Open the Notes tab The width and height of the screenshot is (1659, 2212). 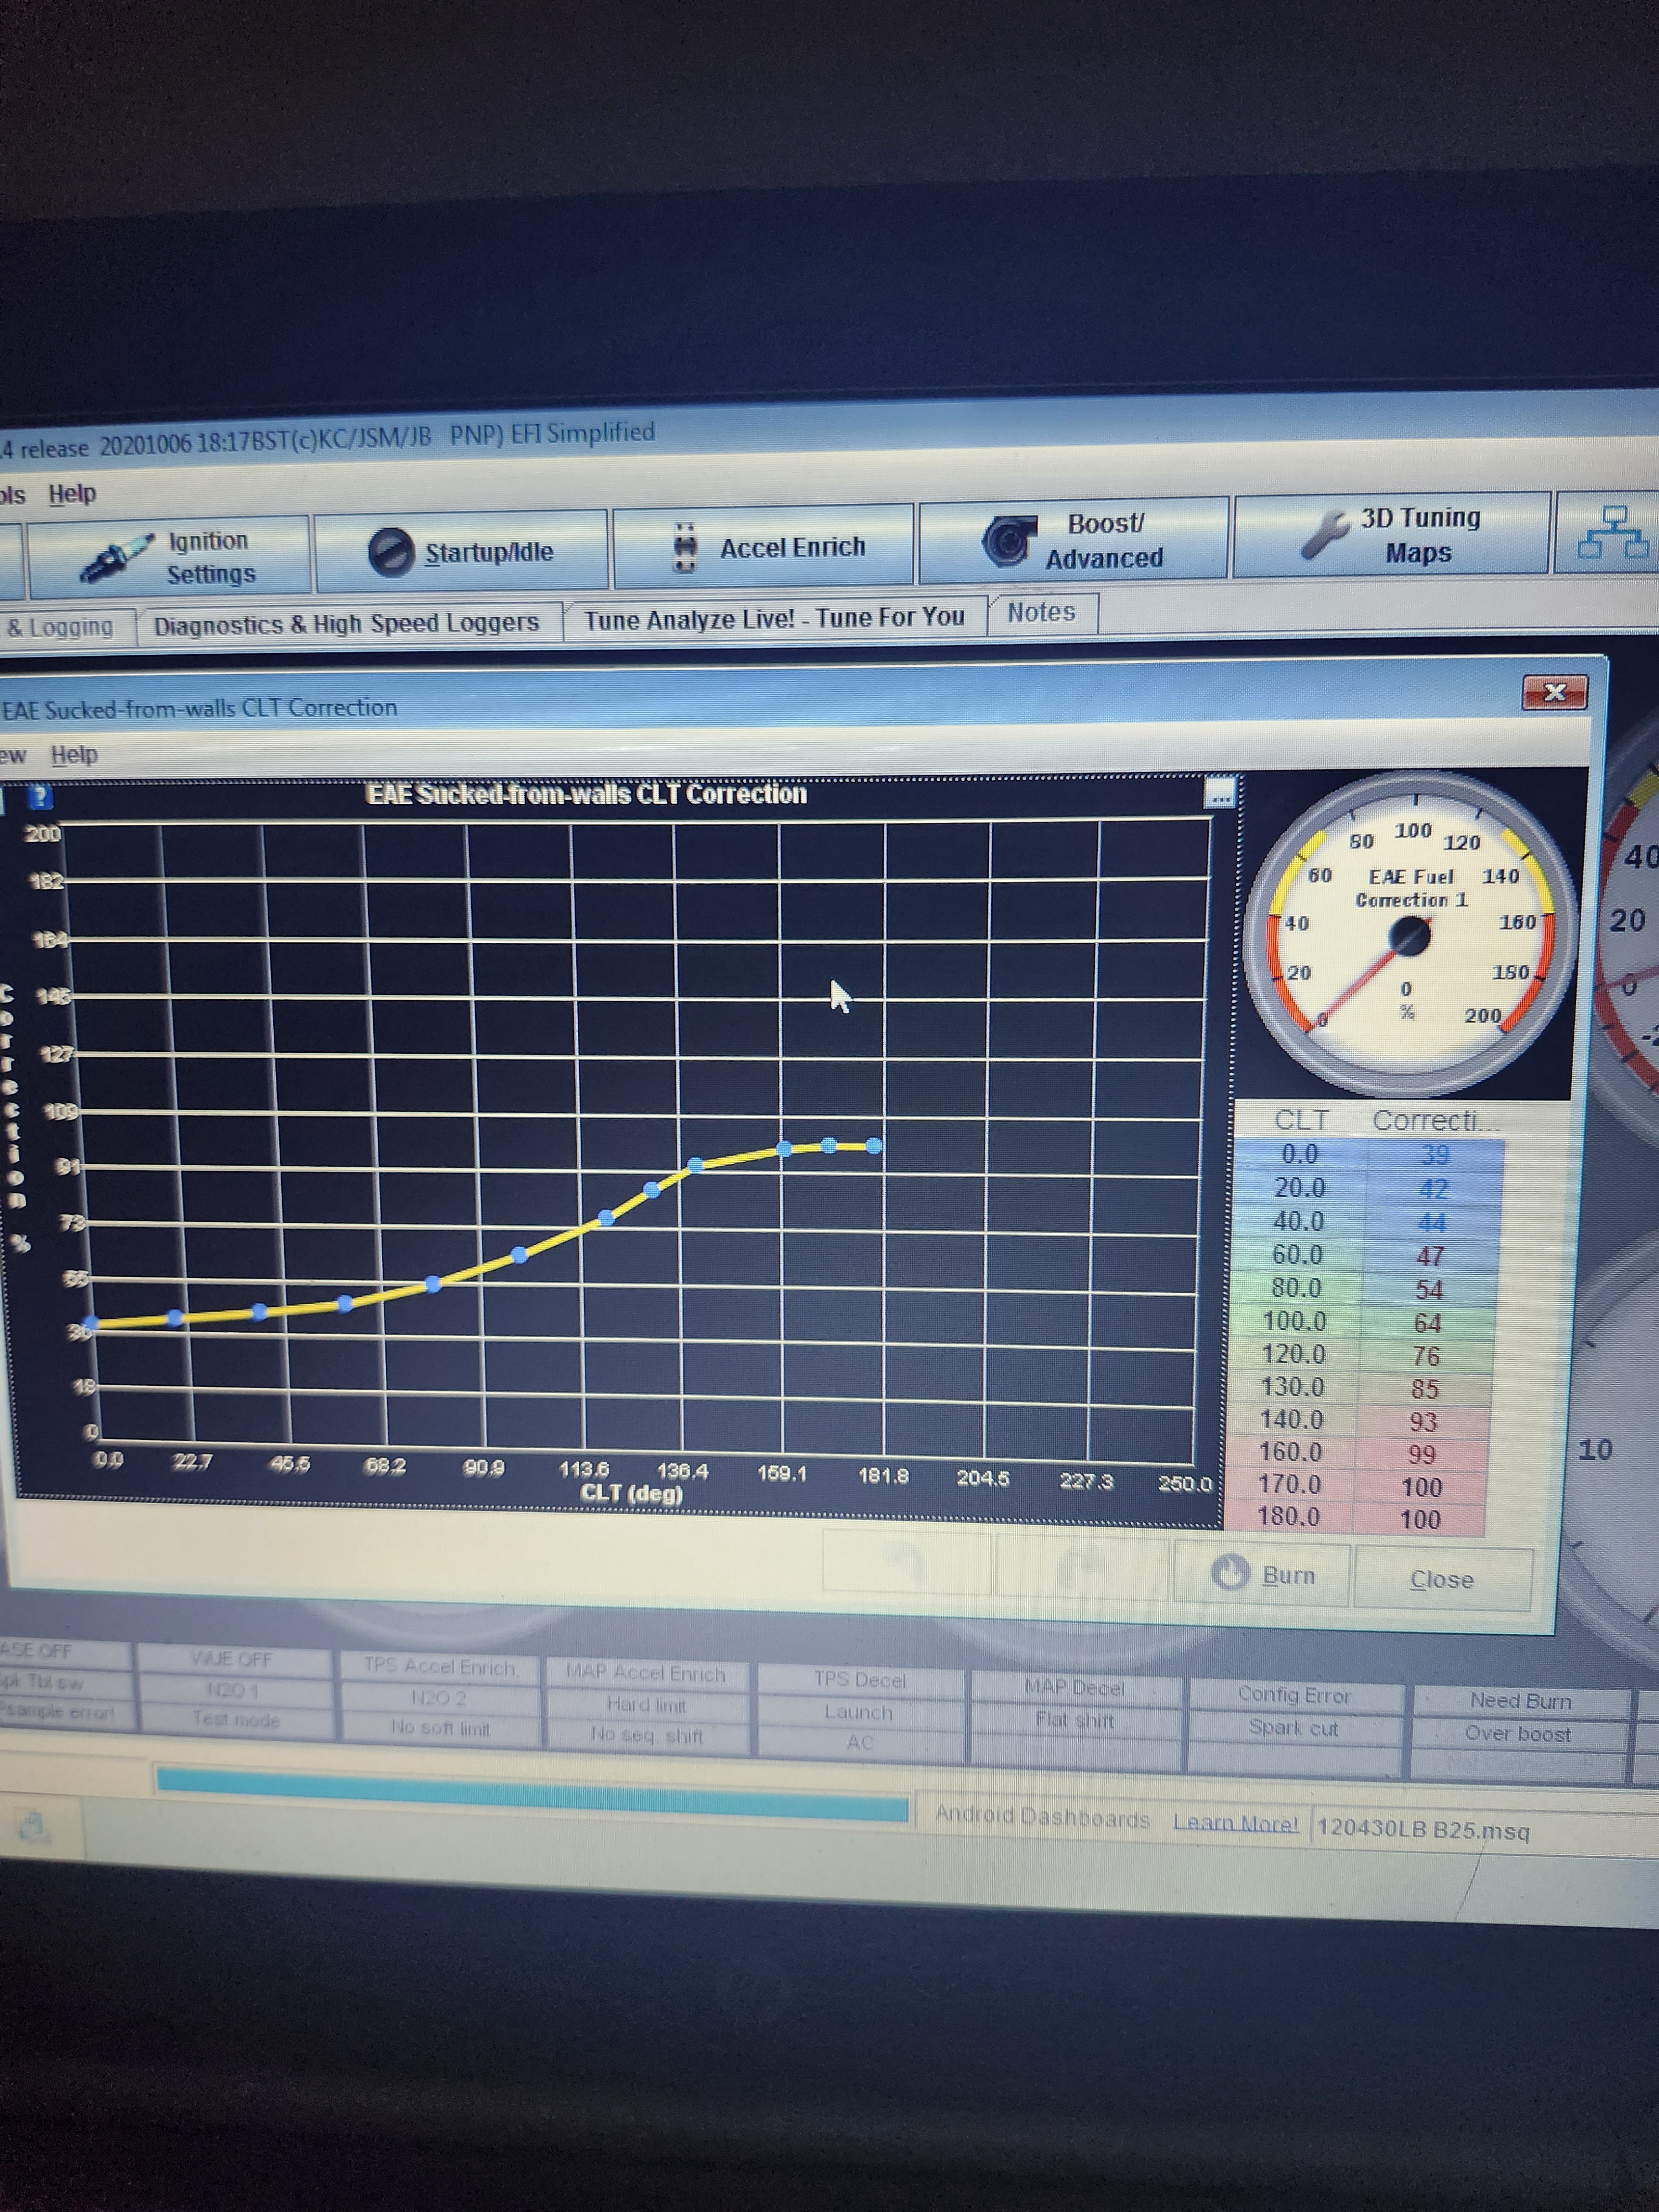point(1041,612)
